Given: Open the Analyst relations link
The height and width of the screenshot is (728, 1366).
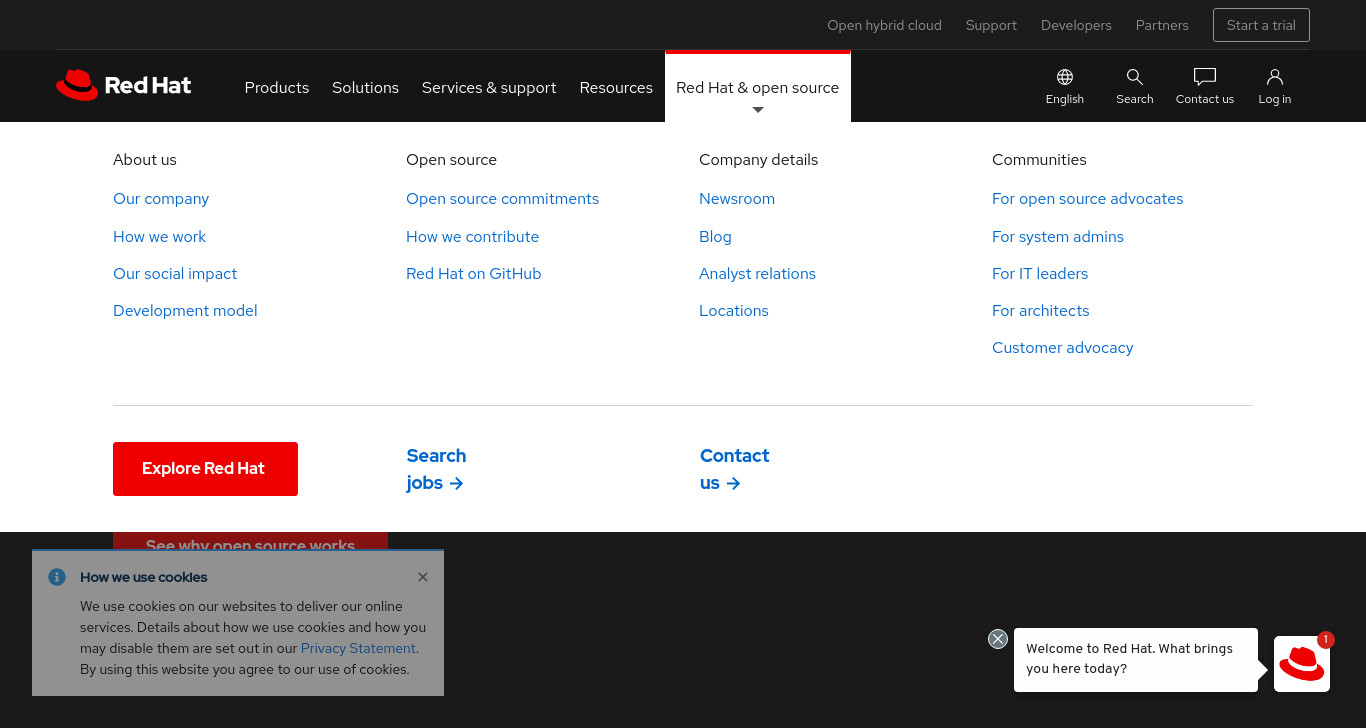Looking at the screenshot, I should click(757, 273).
